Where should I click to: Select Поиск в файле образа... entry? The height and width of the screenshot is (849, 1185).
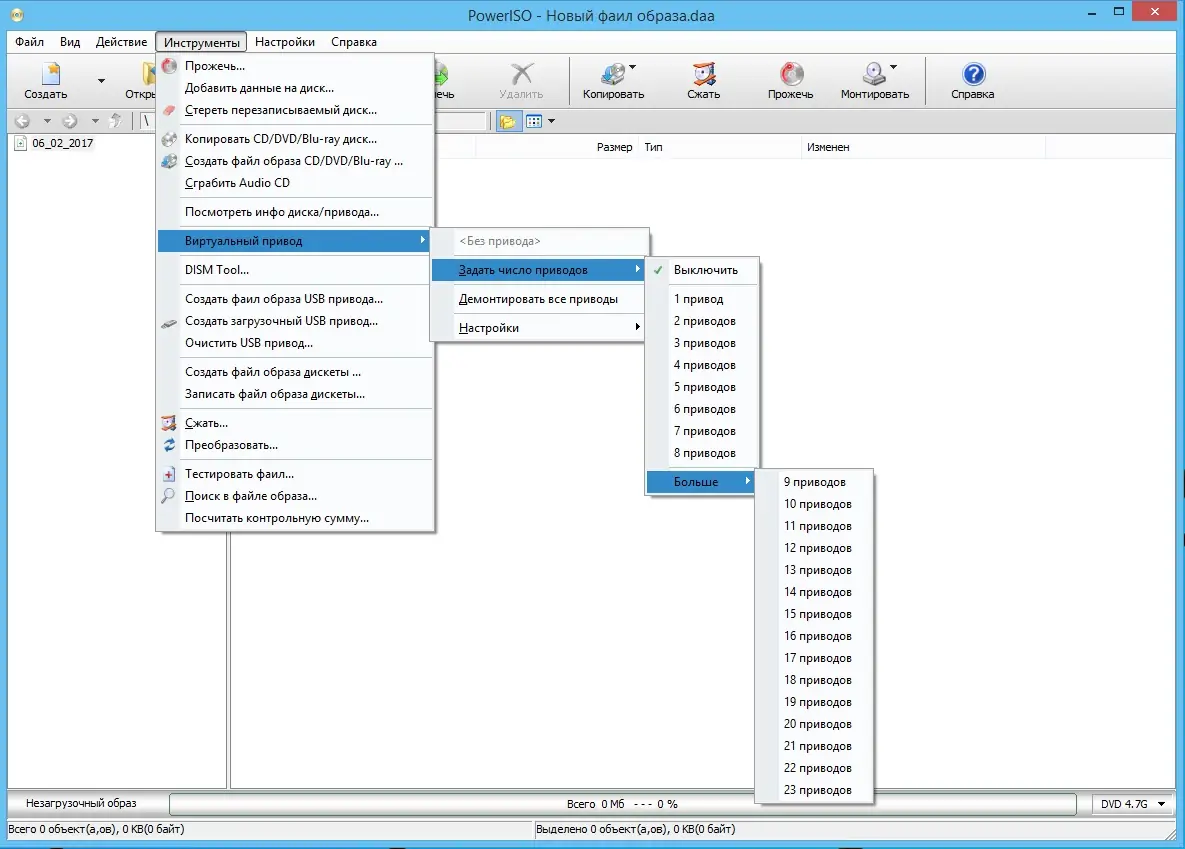(295, 496)
